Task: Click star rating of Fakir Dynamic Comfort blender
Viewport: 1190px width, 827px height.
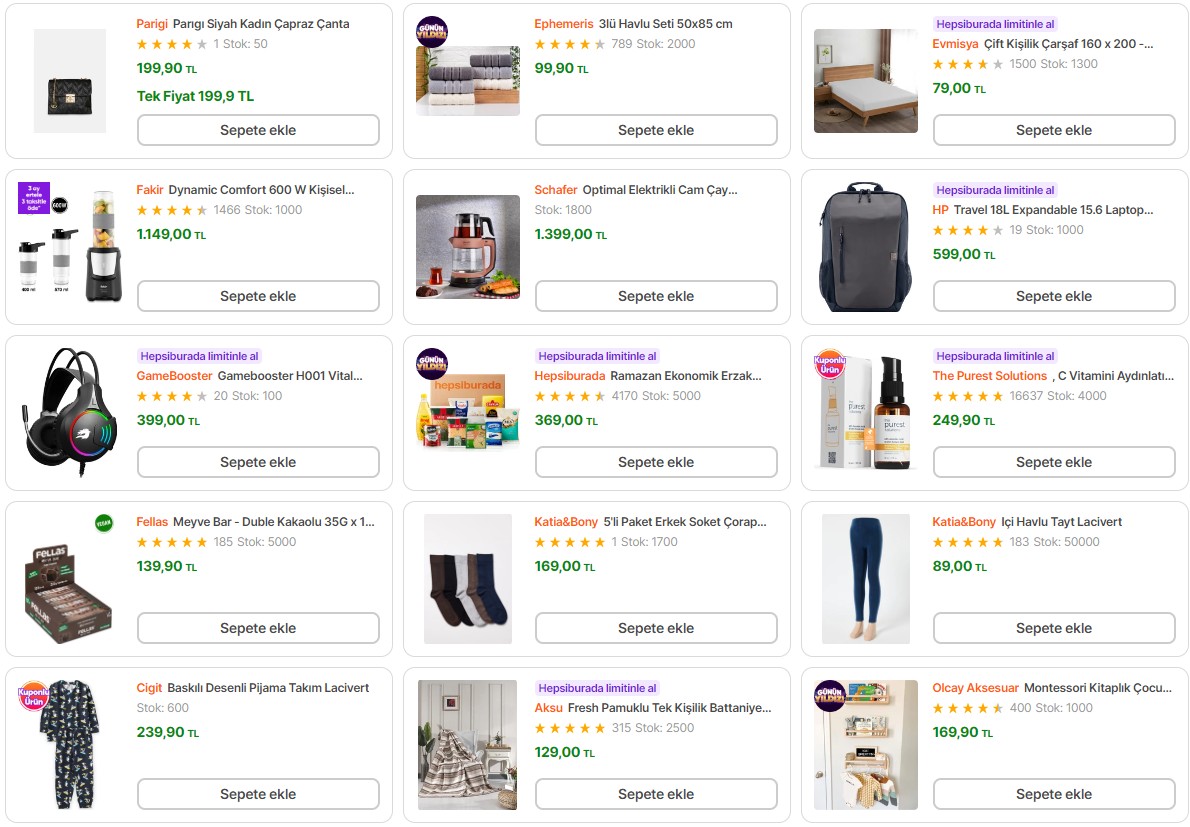Action: click(x=172, y=210)
